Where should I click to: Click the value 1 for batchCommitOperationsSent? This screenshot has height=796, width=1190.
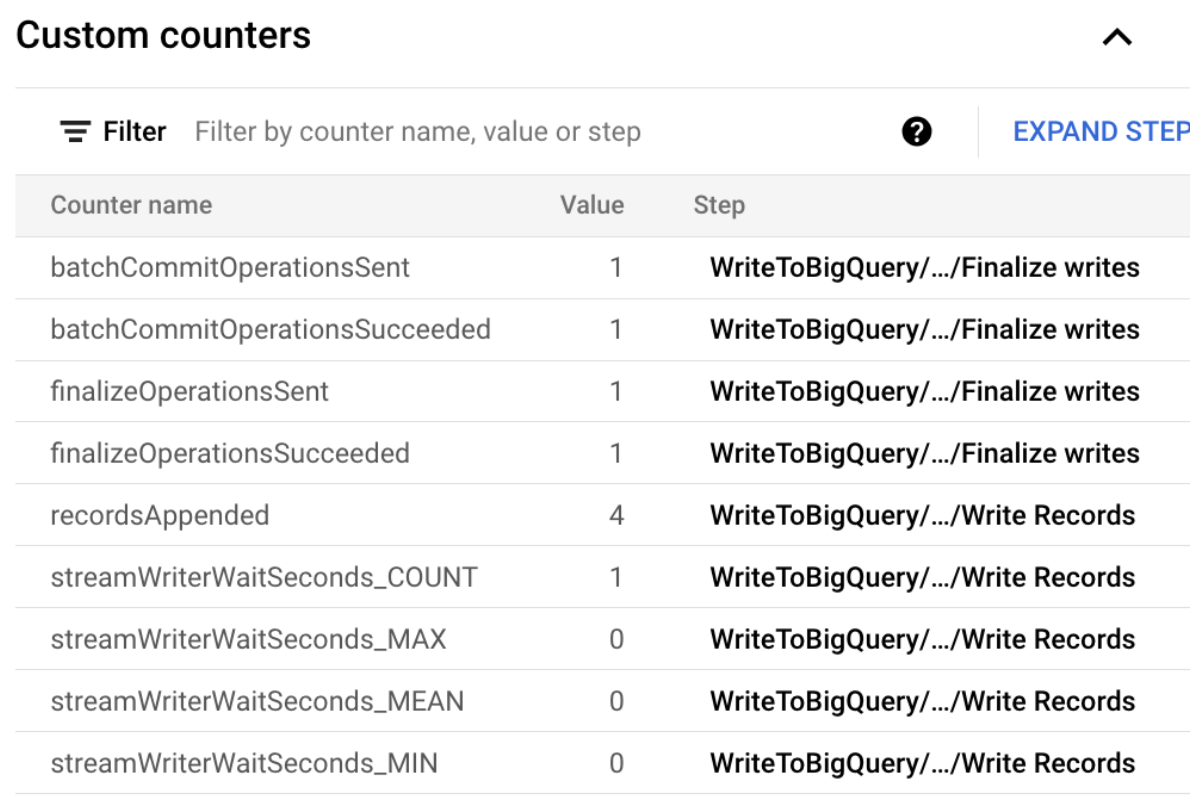[x=616, y=267]
